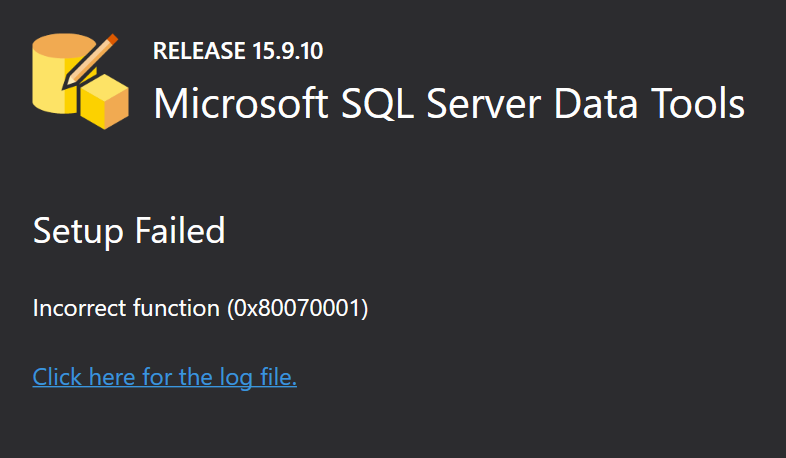This screenshot has height=458, width=786.
Task: Select the Setup Failed heading
Action: pyautogui.click(x=129, y=231)
